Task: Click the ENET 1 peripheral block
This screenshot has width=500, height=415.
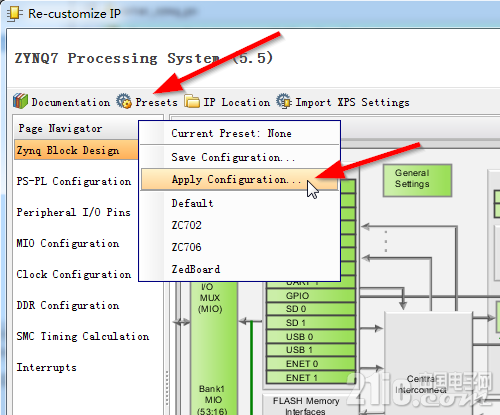Action: tap(311, 378)
